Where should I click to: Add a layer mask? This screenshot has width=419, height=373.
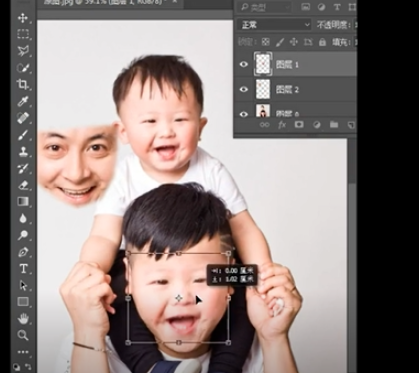pyautogui.click(x=299, y=125)
